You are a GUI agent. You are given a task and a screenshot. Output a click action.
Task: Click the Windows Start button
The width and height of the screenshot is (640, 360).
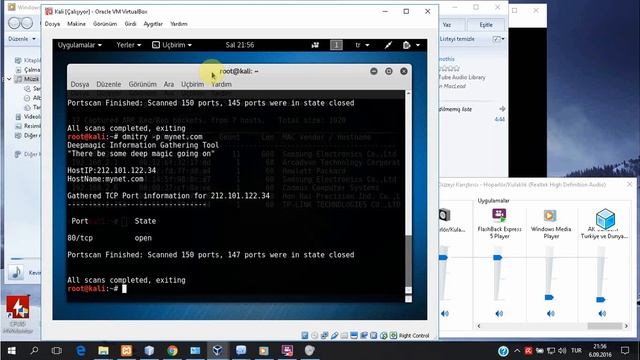tap(11, 351)
